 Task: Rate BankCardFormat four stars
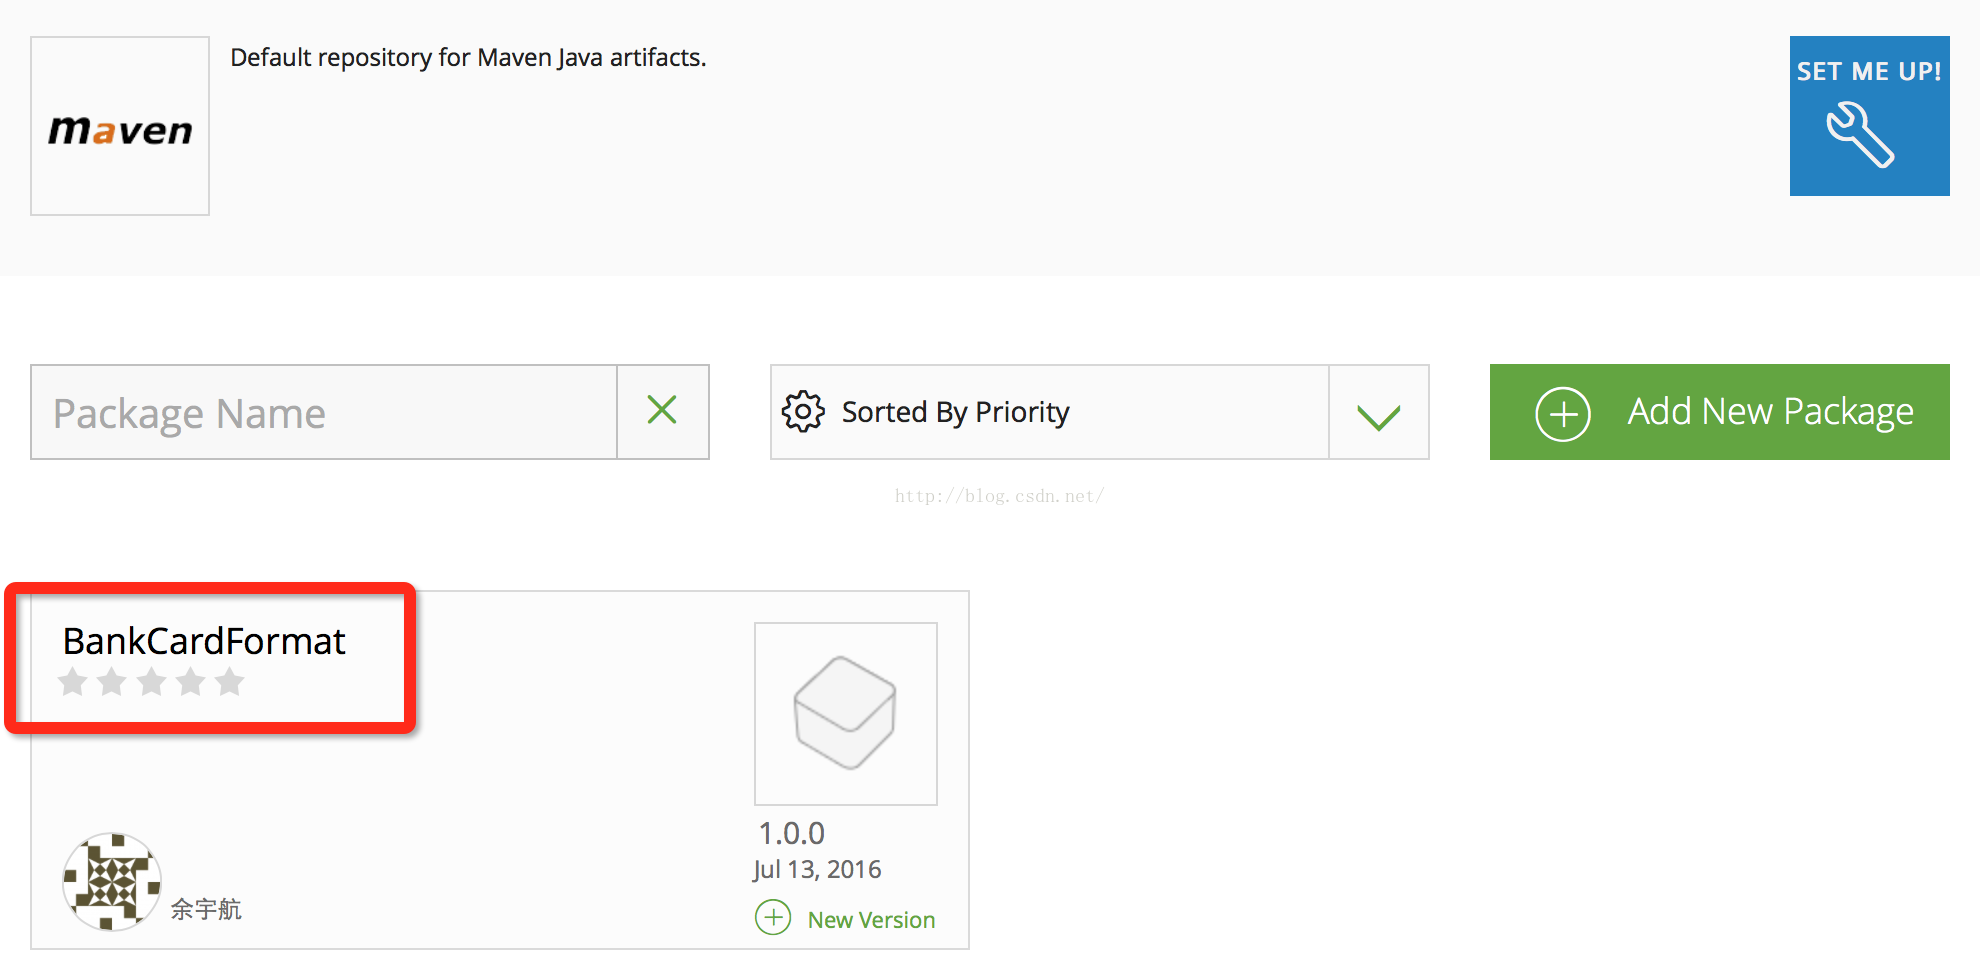(x=190, y=682)
